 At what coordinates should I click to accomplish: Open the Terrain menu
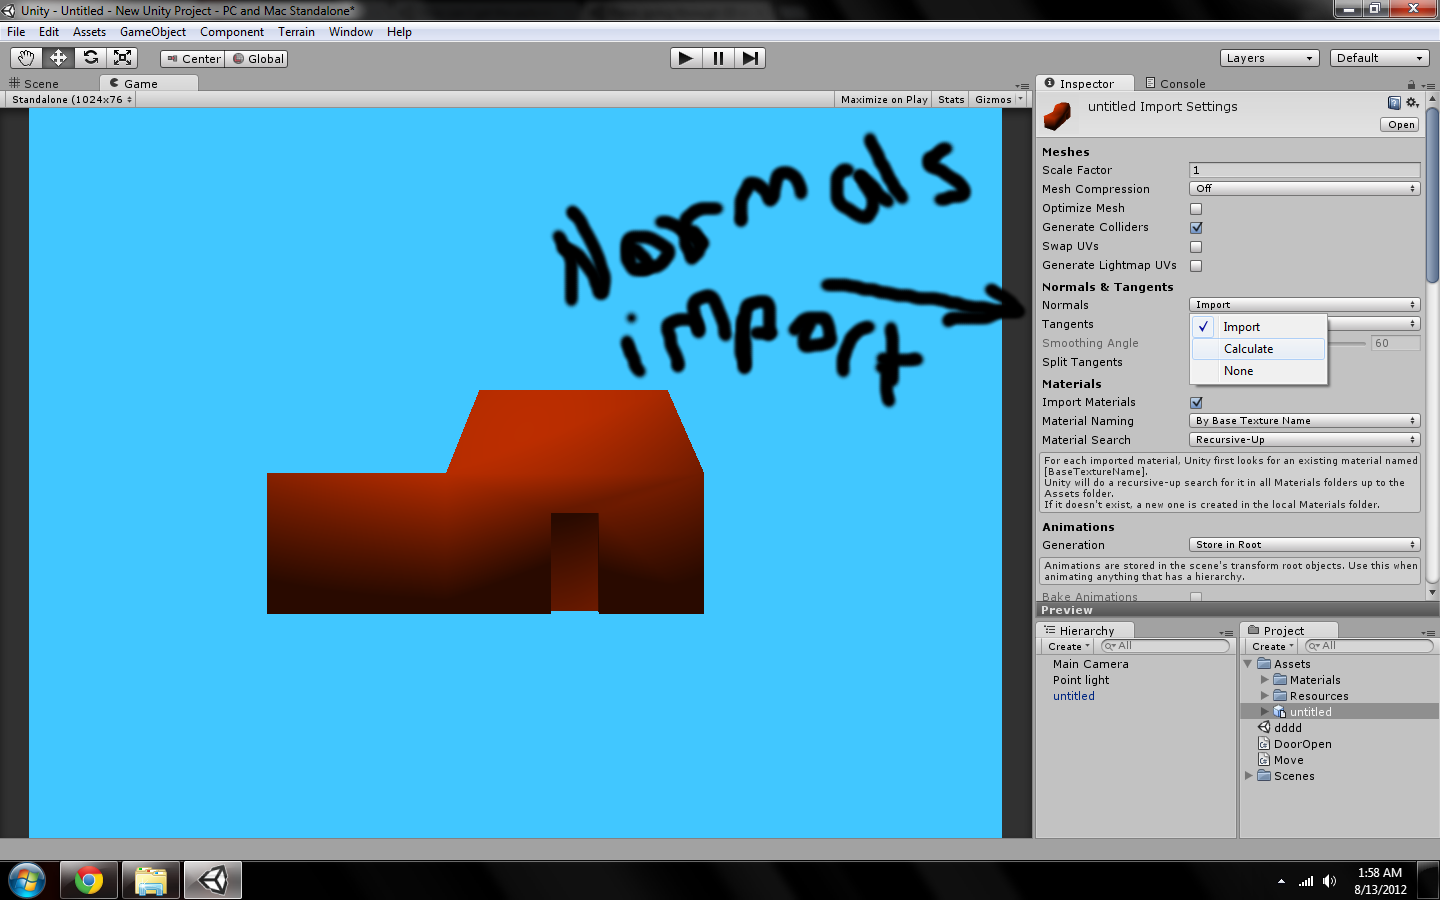(296, 32)
